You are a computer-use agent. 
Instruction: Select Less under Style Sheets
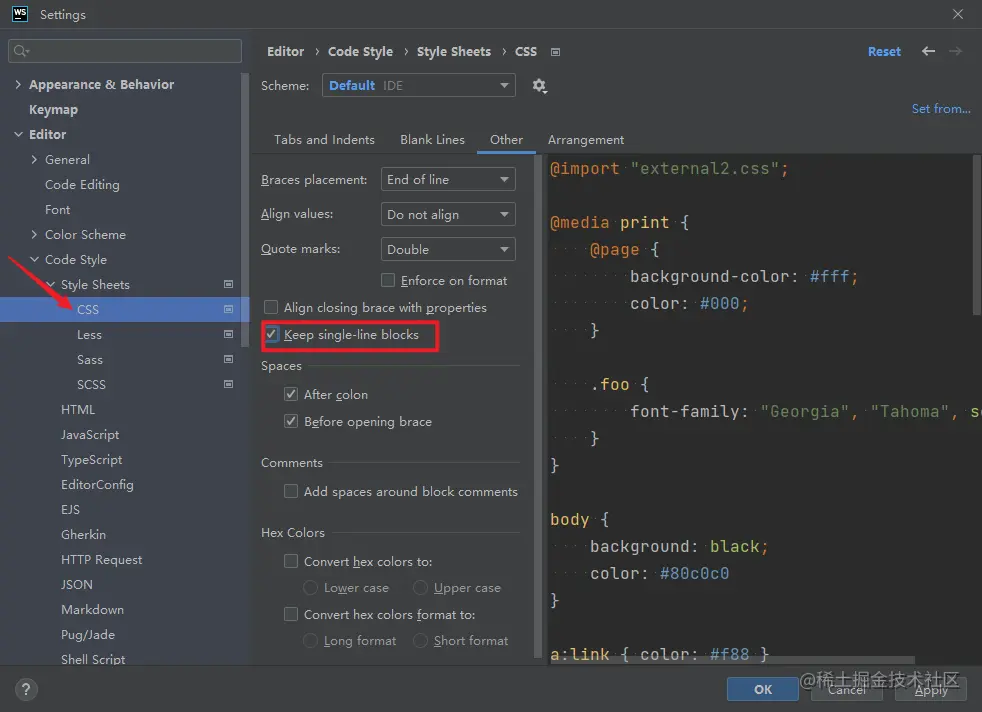click(x=89, y=334)
